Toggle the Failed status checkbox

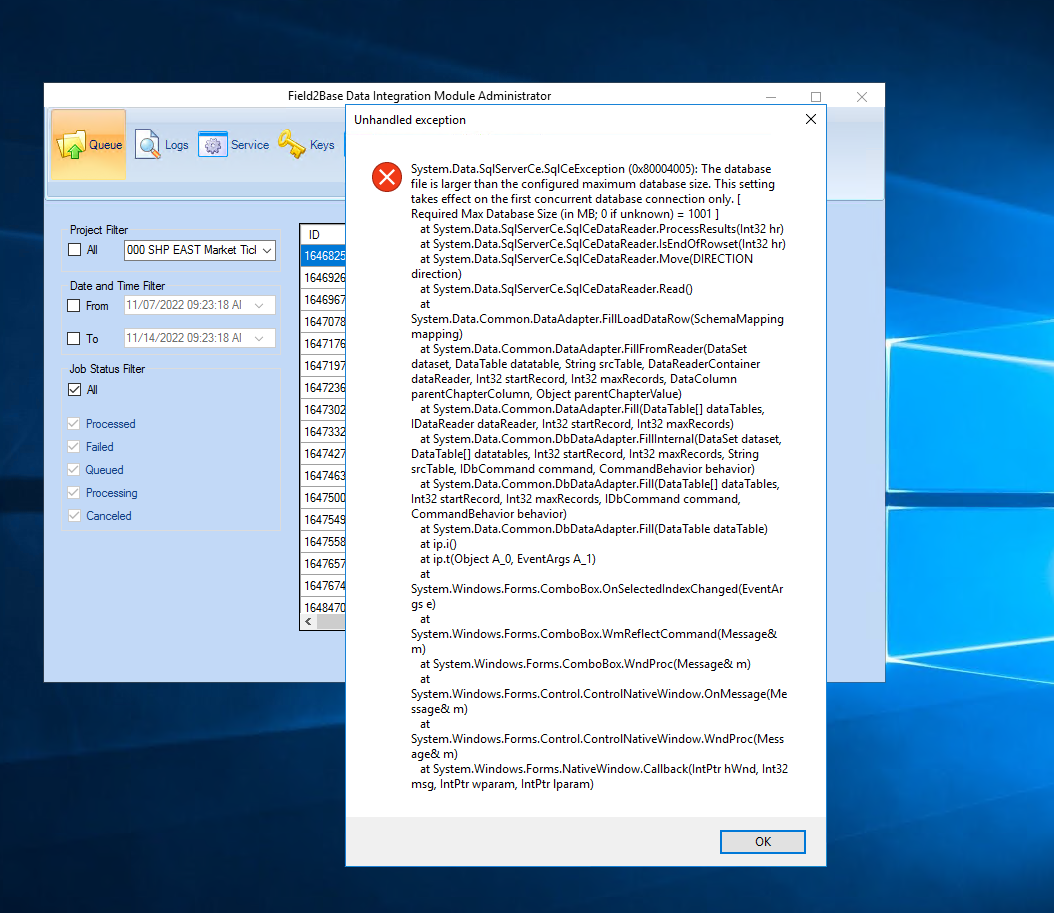coord(74,446)
